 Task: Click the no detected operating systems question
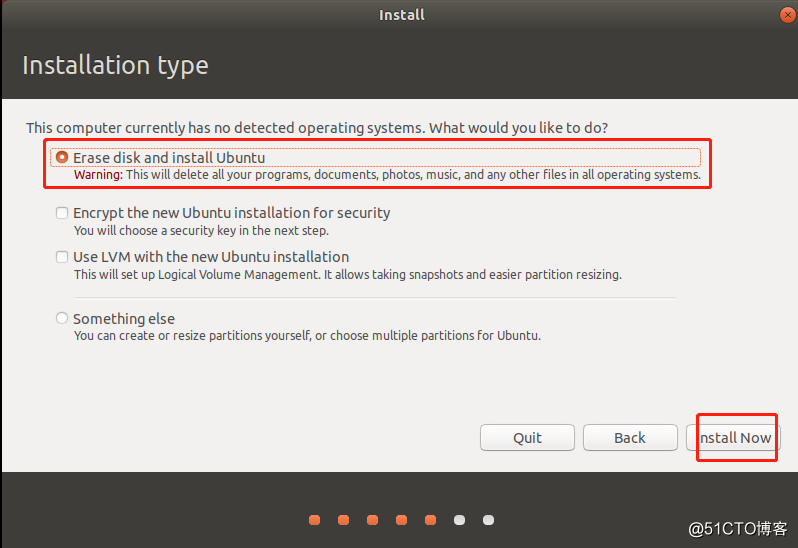(317, 128)
